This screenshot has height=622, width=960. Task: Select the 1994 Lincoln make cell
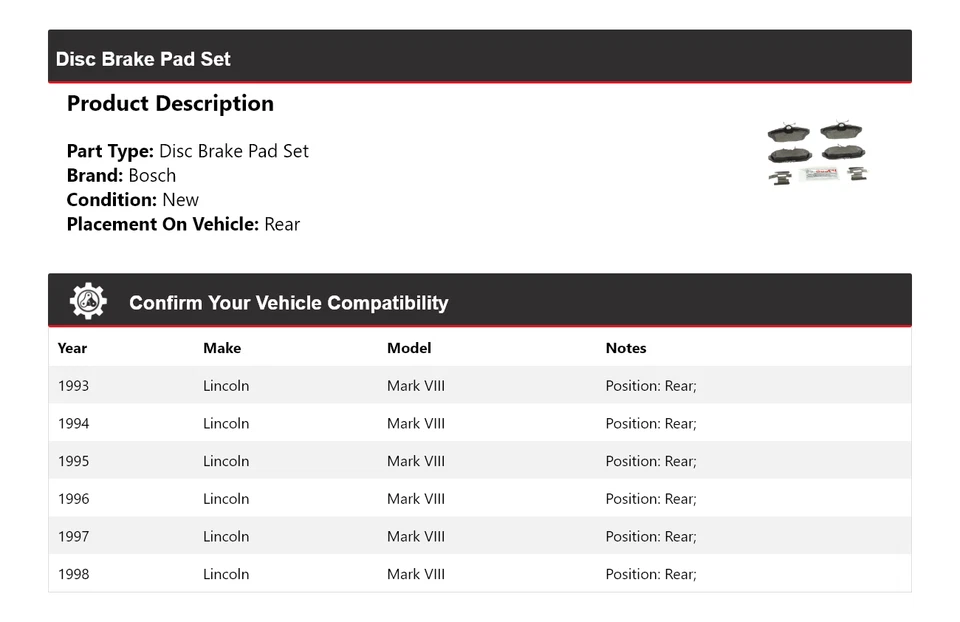pyautogui.click(x=226, y=424)
